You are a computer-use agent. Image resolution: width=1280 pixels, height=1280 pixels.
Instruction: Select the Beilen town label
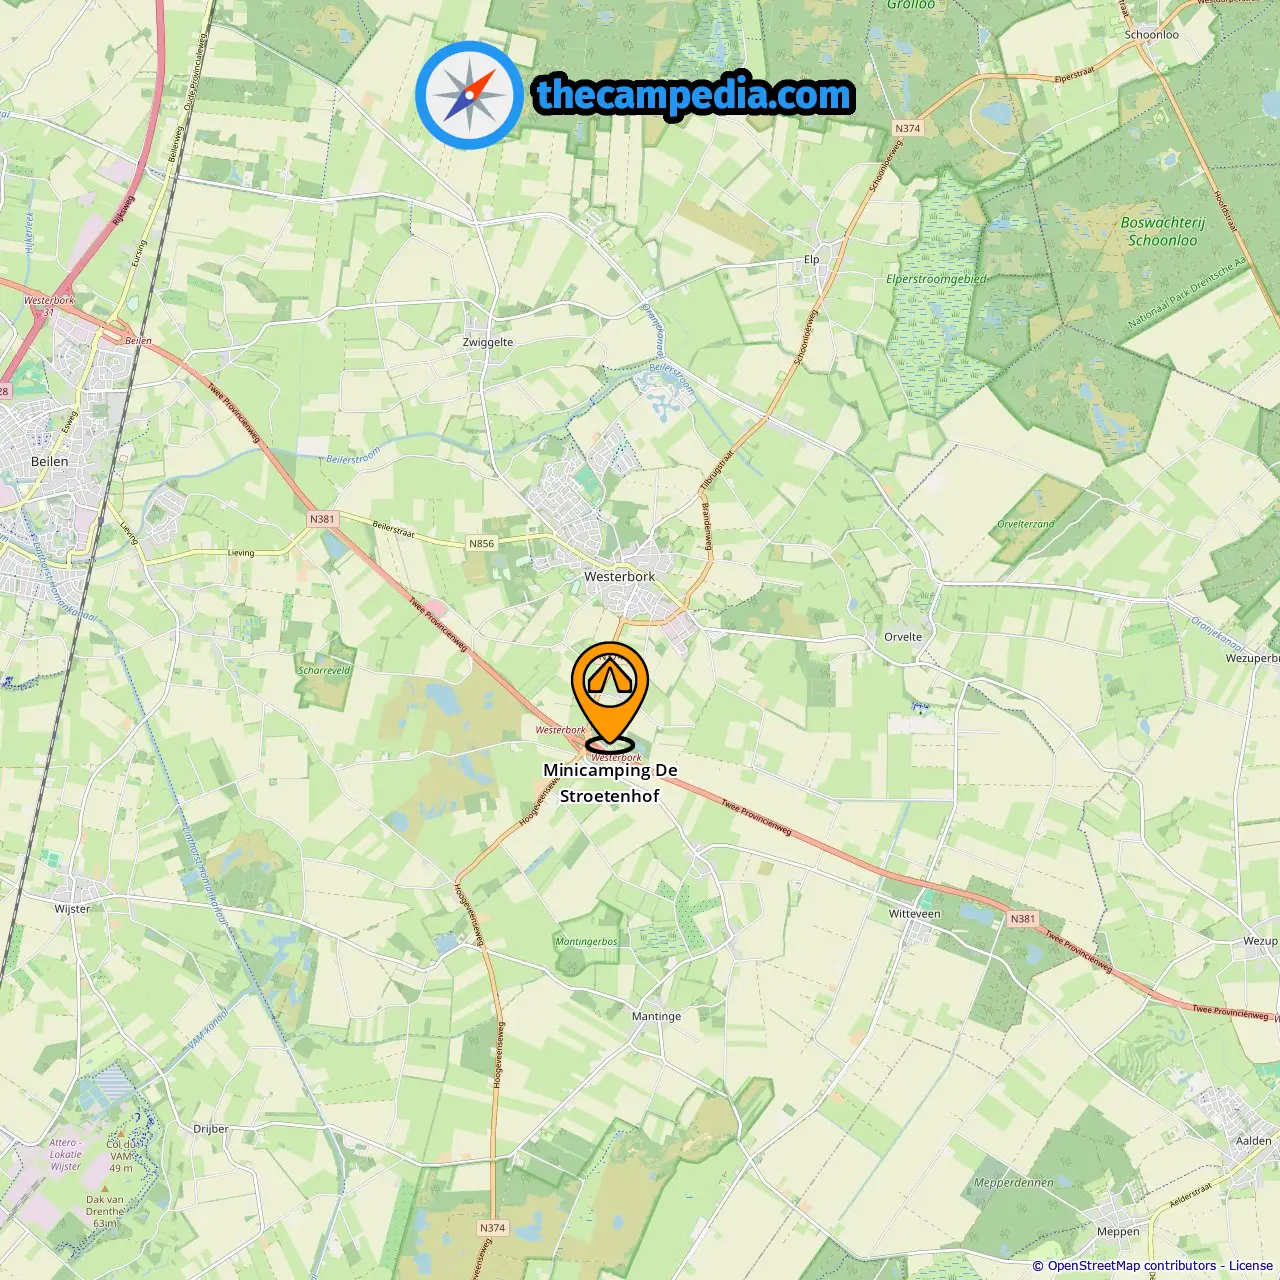50,462
